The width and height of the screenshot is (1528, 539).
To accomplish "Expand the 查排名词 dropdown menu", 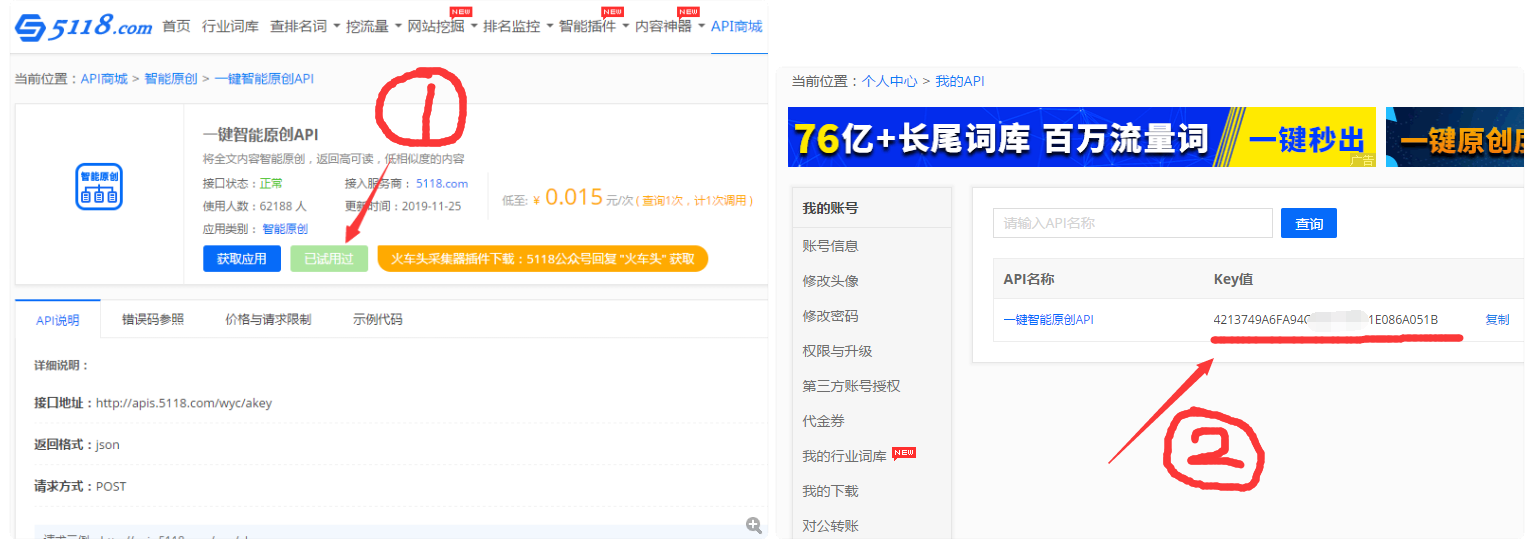I will [x=305, y=26].
